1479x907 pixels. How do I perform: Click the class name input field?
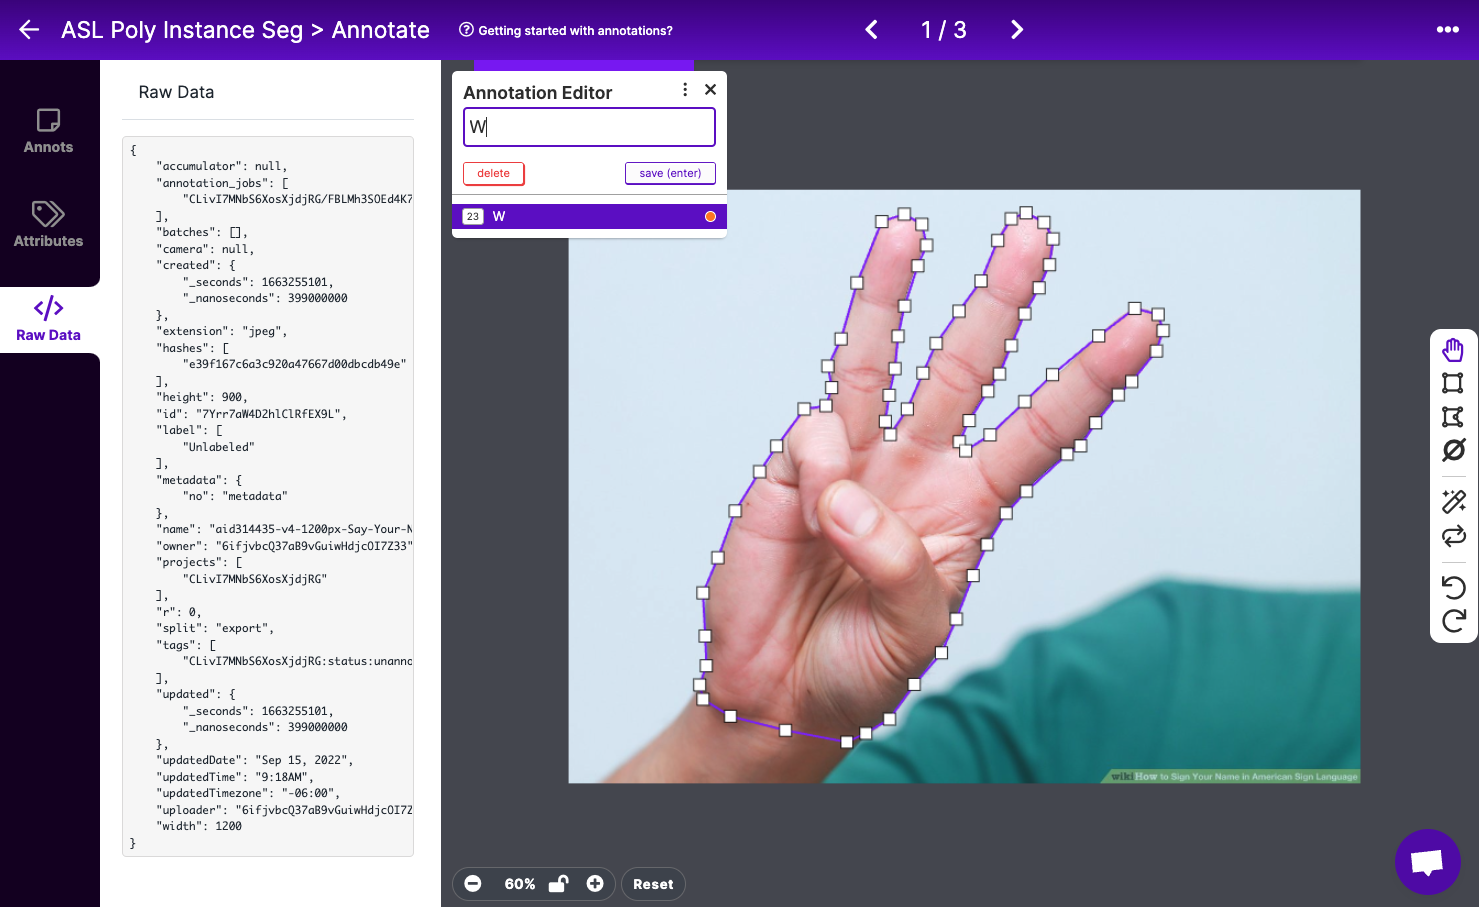pyautogui.click(x=589, y=127)
